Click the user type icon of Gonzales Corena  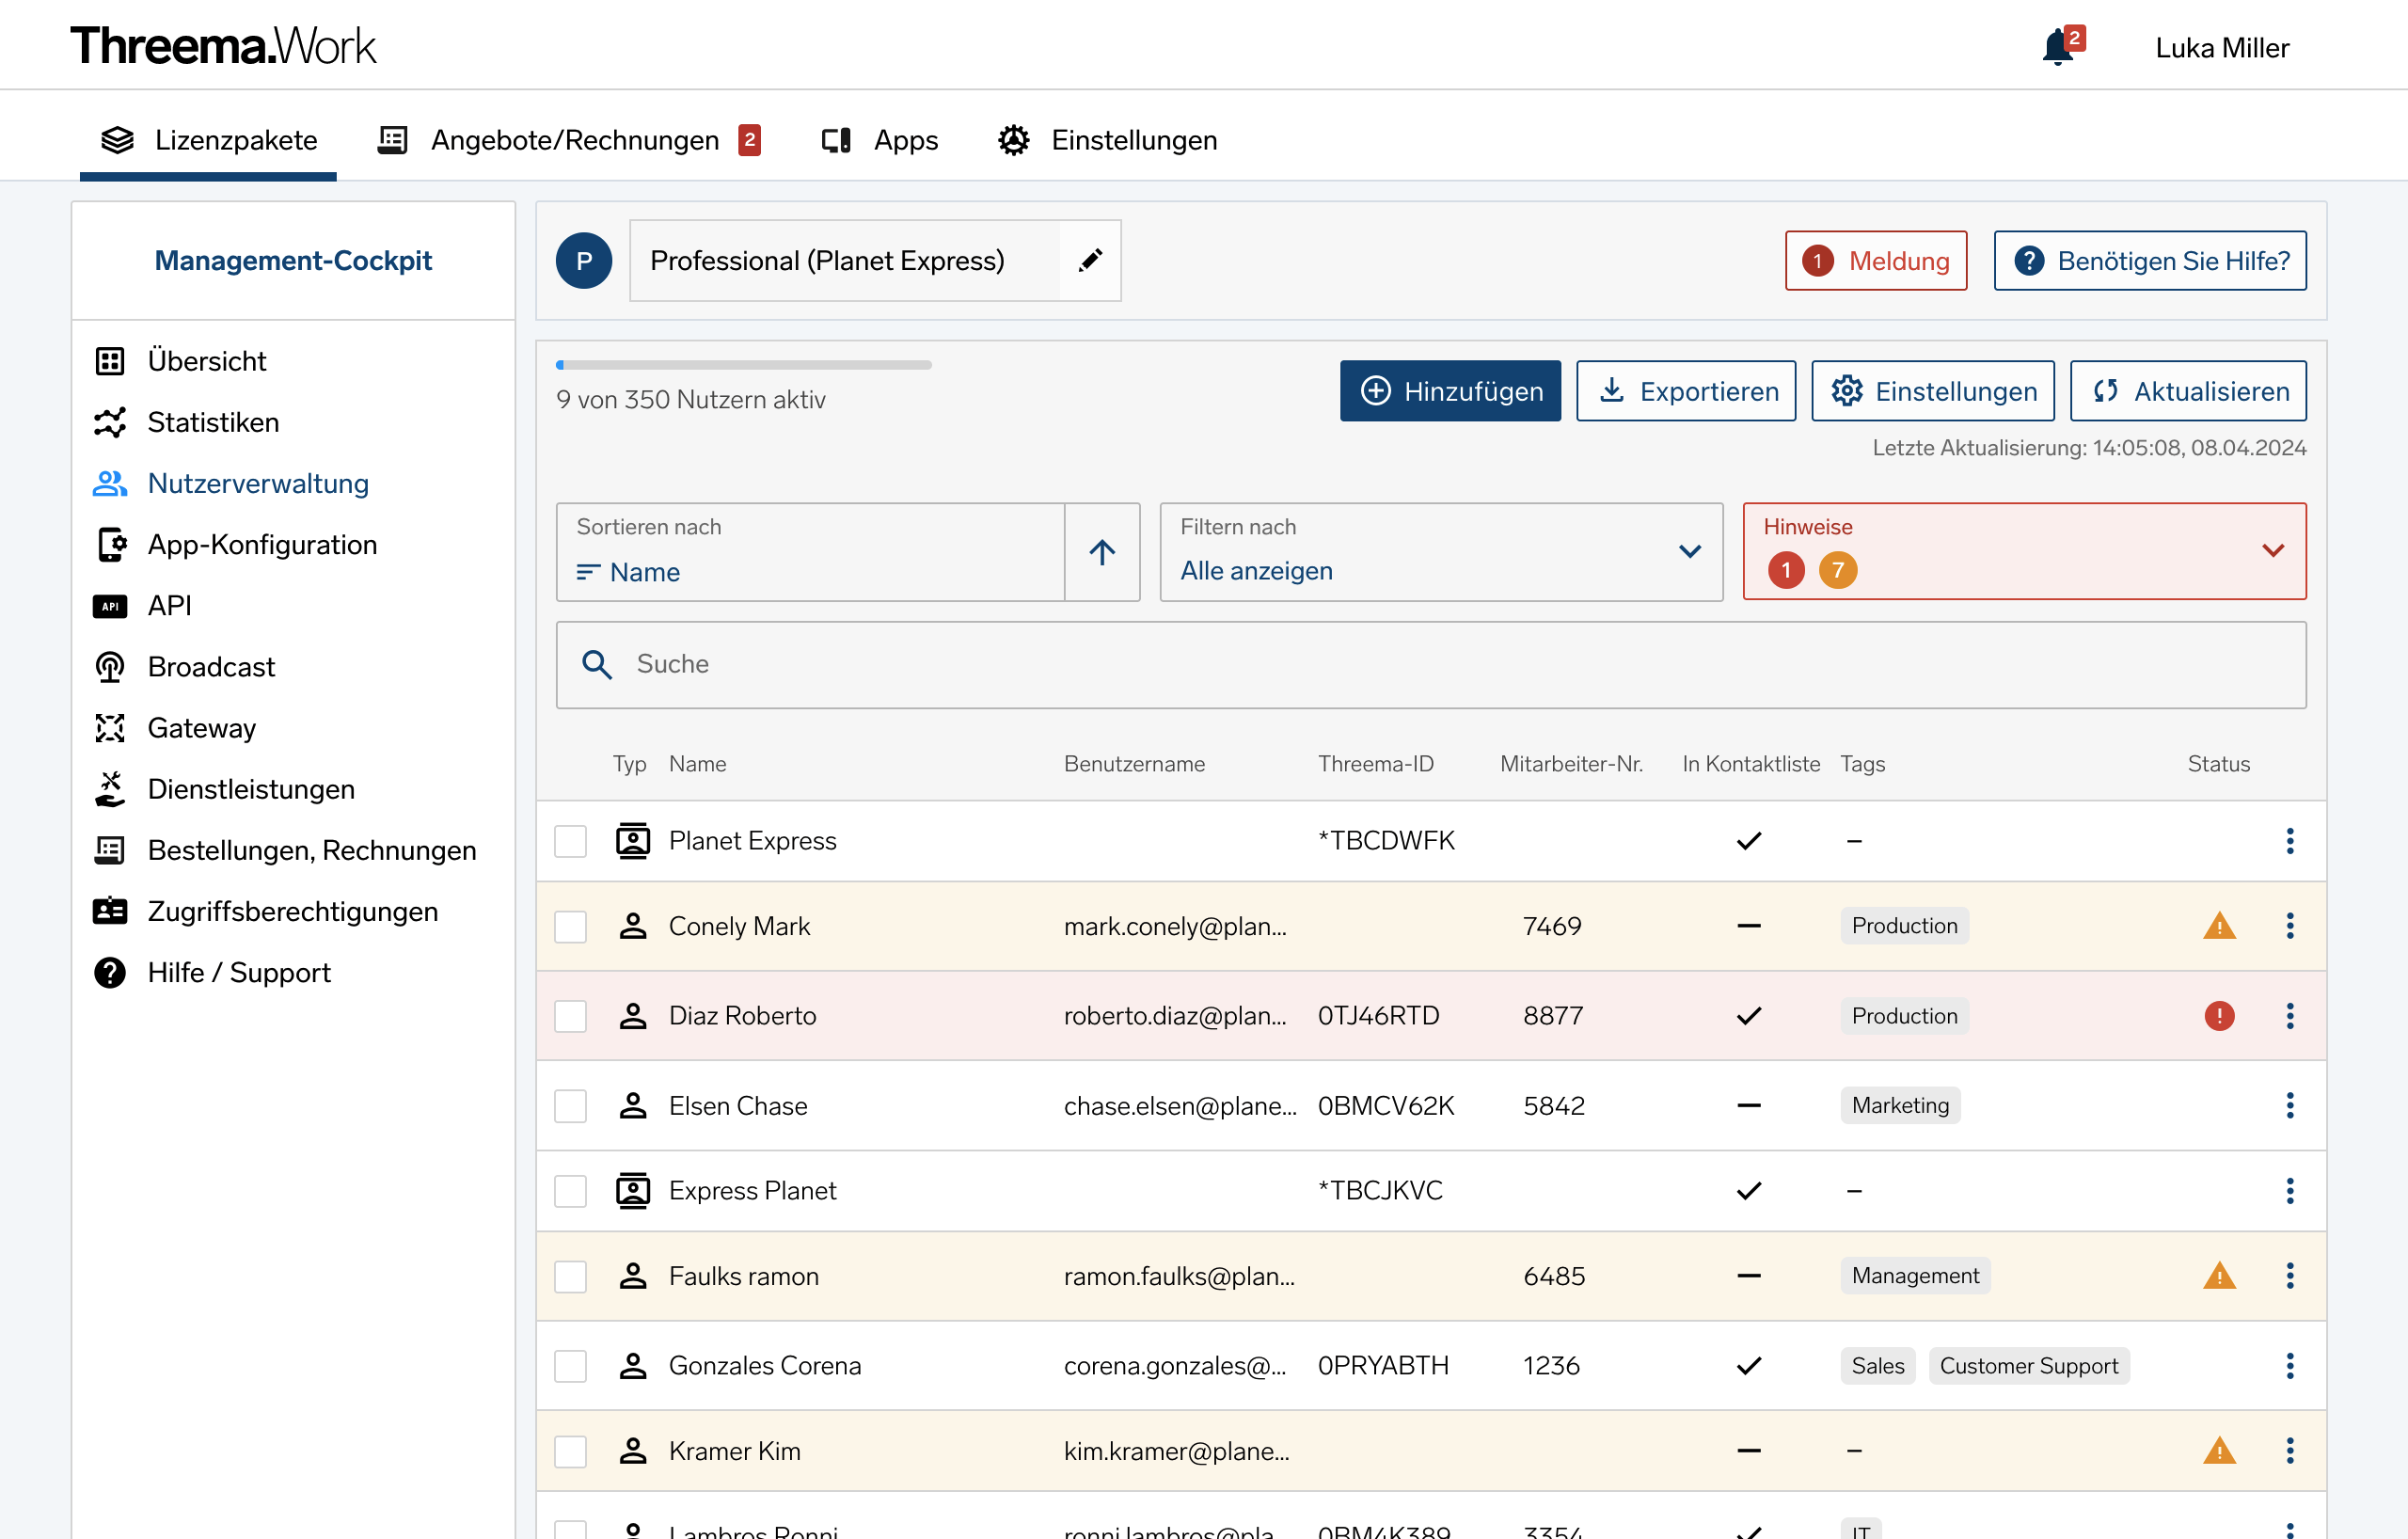tap(633, 1366)
